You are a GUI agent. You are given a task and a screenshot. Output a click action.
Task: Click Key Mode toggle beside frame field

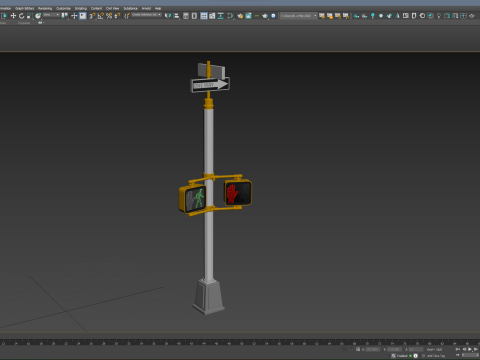coord(458,356)
